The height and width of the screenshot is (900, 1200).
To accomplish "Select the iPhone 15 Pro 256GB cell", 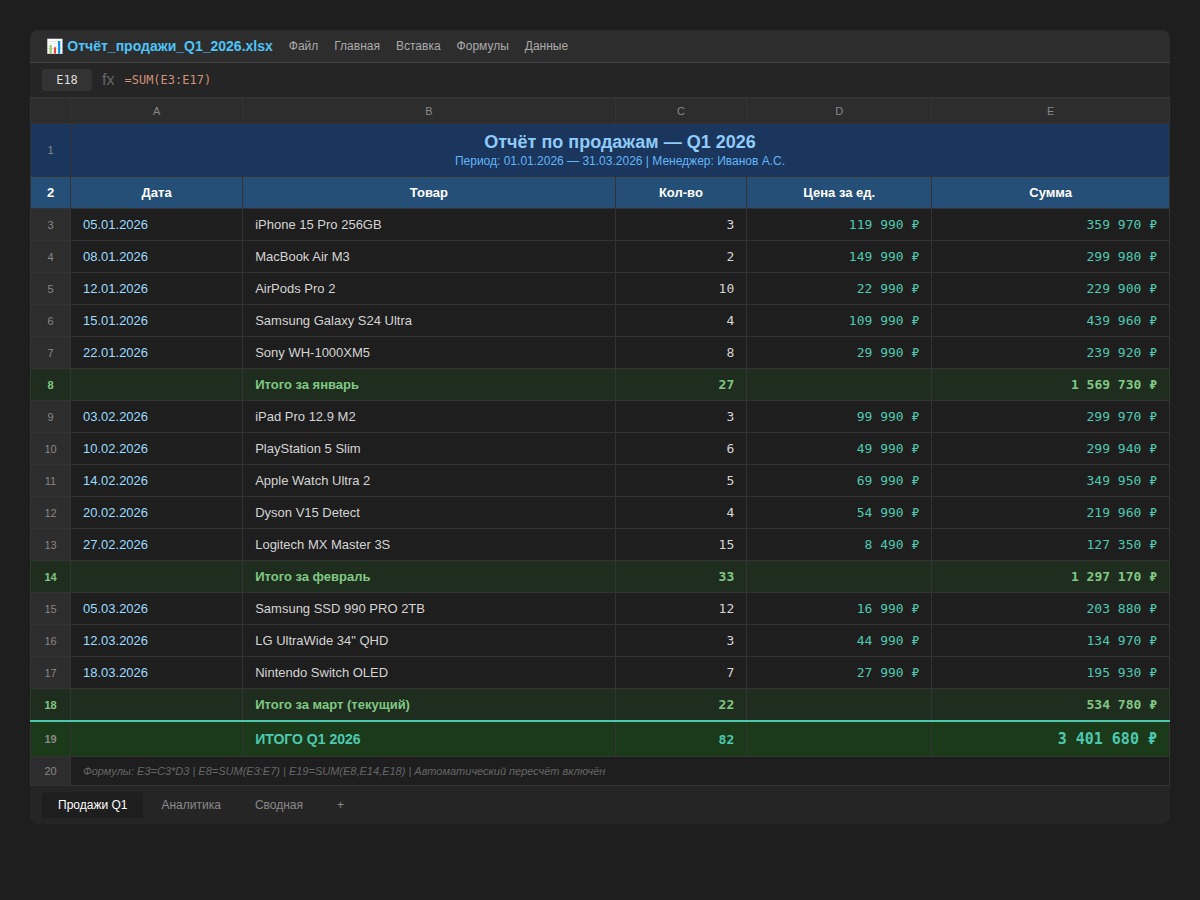I will tap(429, 225).
